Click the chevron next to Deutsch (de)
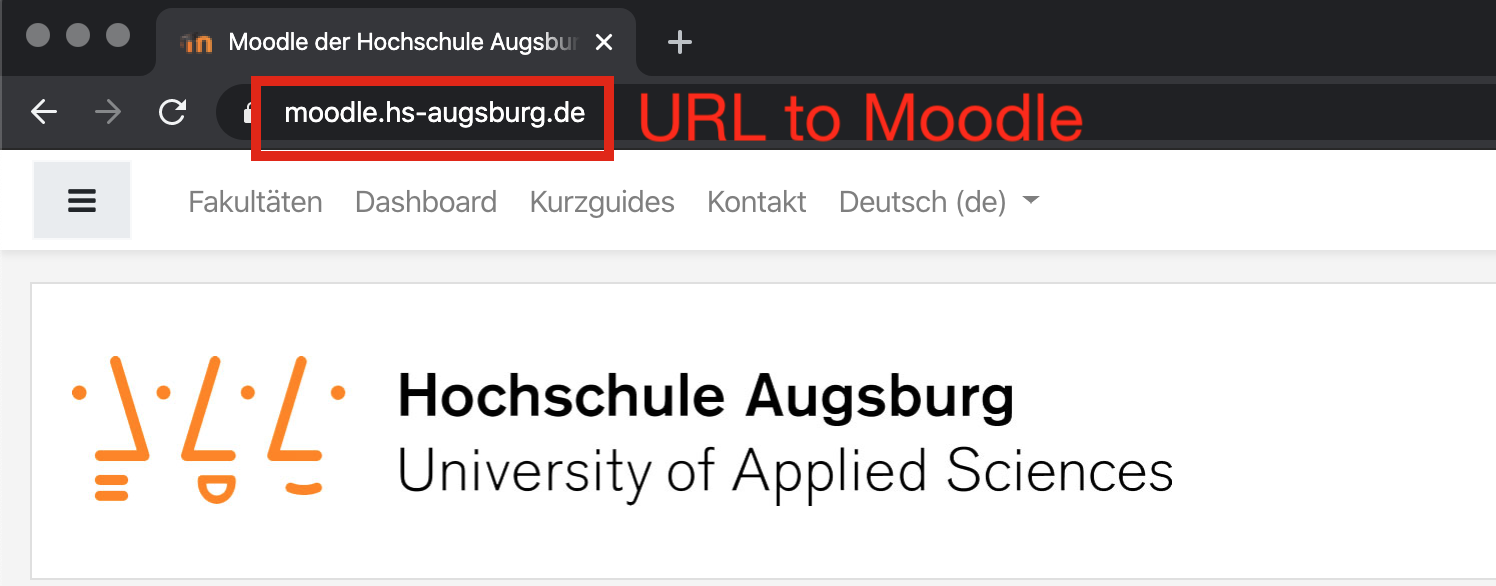 pos(1033,201)
